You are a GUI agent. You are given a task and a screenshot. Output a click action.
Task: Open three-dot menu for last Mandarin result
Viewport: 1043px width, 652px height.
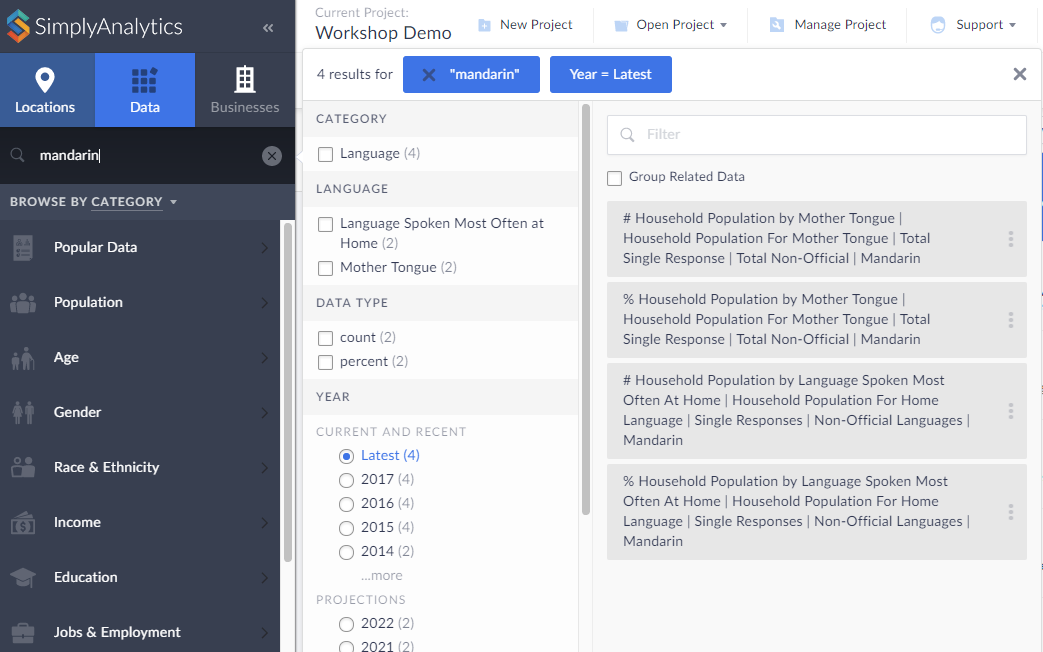tap(1011, 511)
